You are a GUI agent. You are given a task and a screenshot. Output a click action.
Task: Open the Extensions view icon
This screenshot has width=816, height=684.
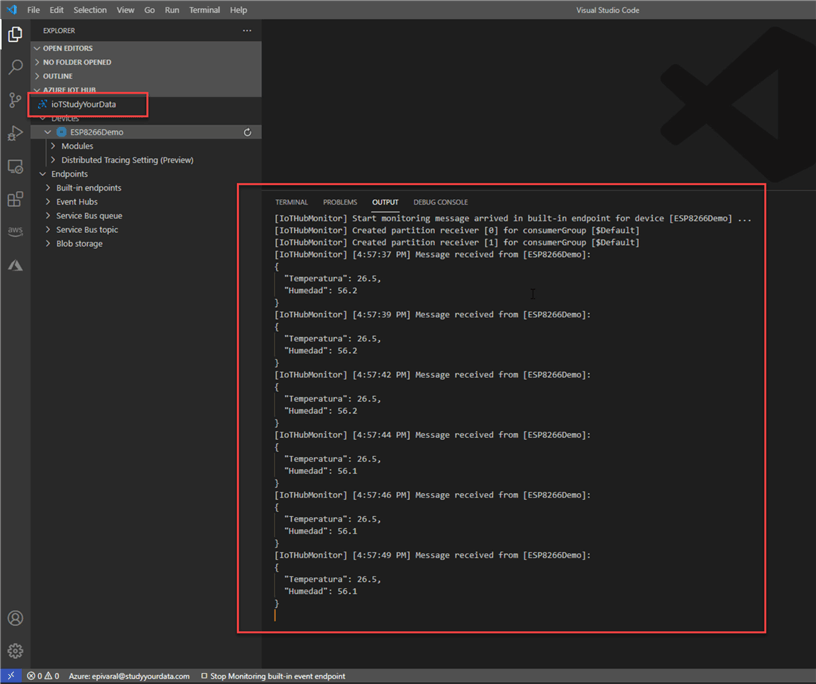15,199
